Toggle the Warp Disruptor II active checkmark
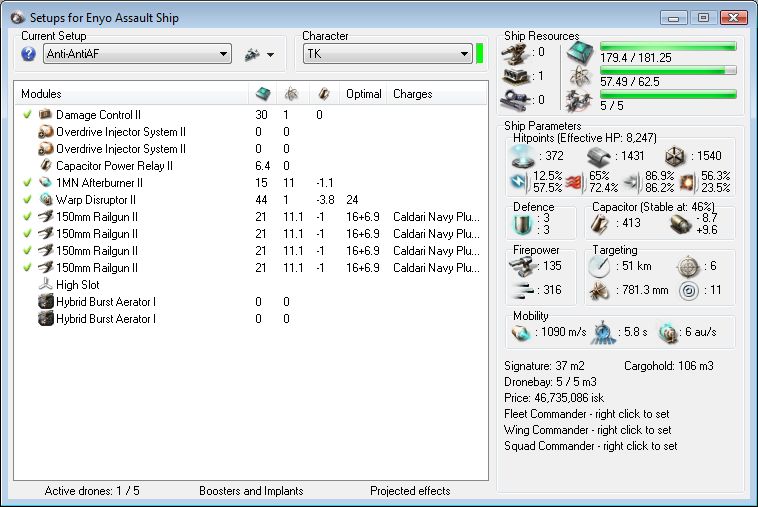Screen dimensions: 758x507 pos(28,200)
